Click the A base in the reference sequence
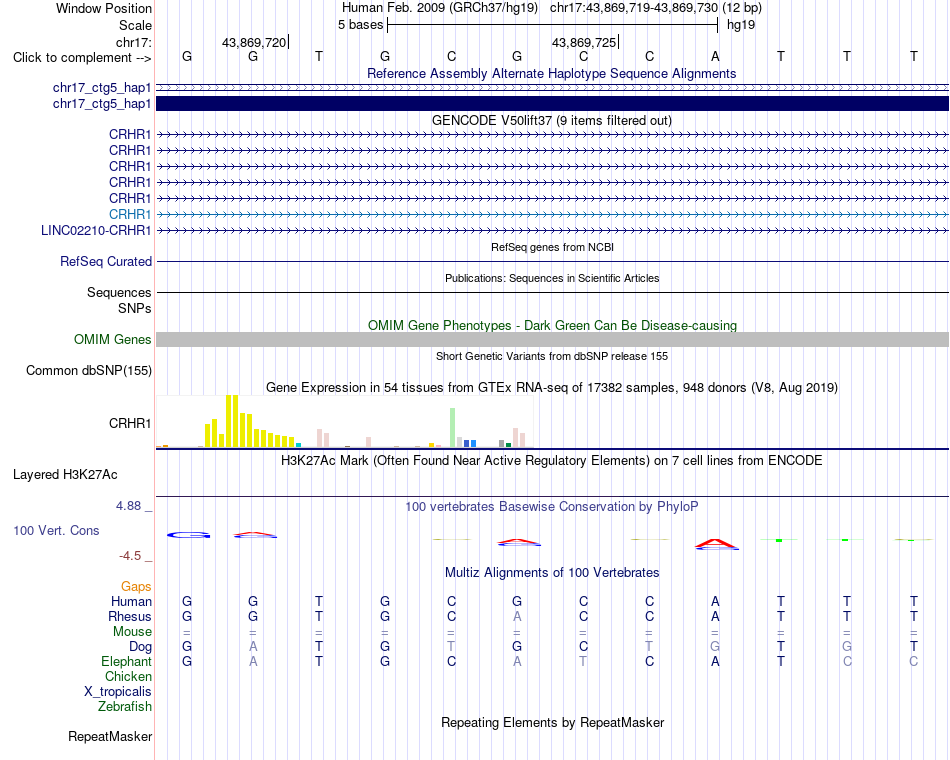Viewport: 950px width, 760px height. (x=715, y=56)
